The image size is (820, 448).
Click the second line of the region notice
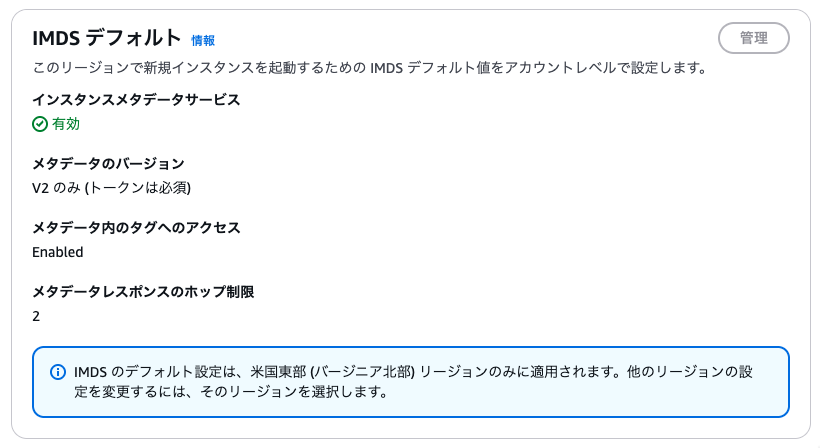point(231,392)
